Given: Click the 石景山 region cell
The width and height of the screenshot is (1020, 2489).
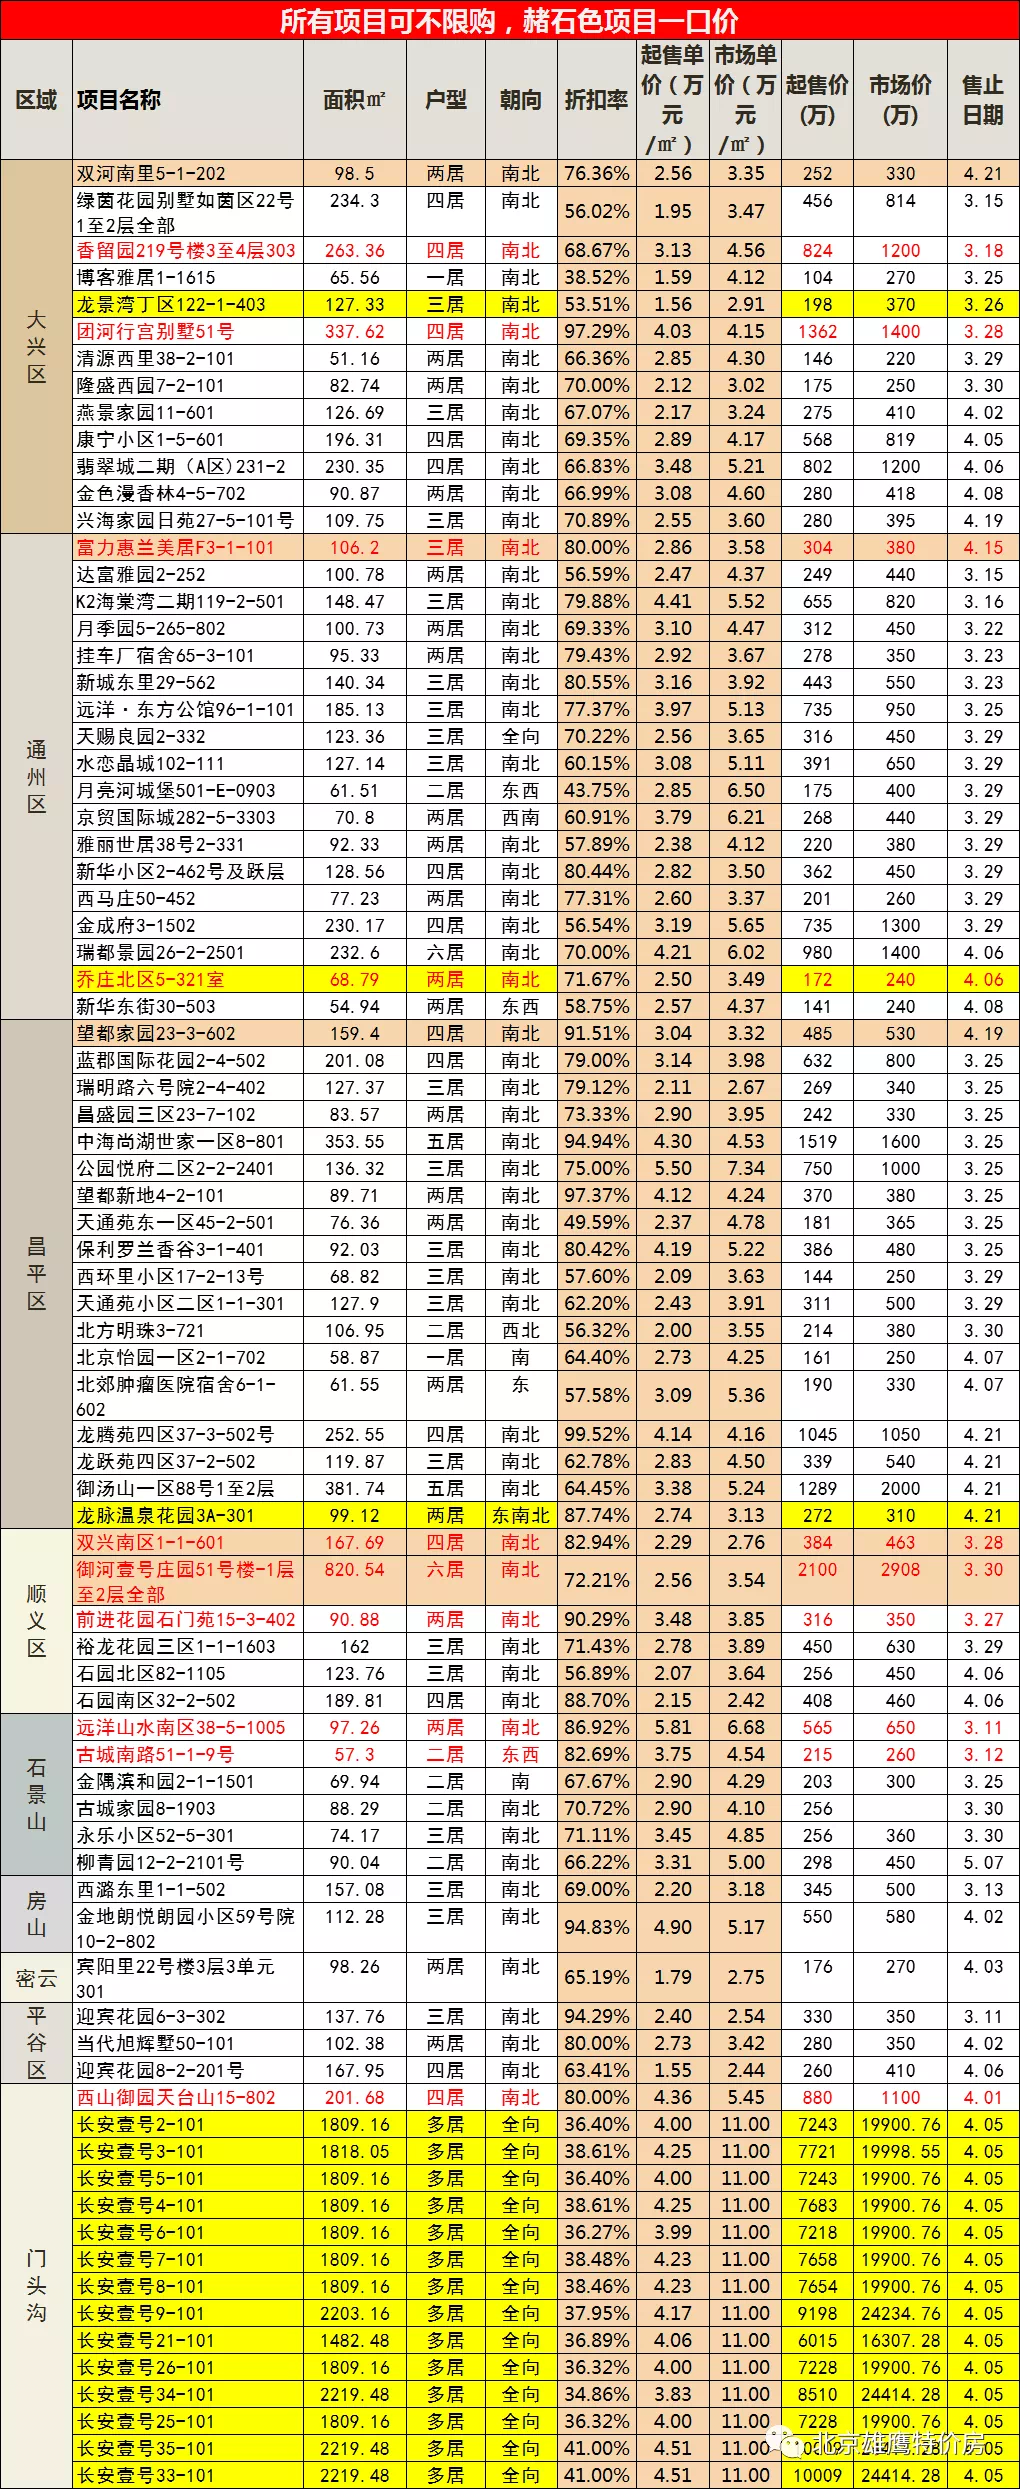Looking at the screenshot, I should (x=36, y=1794).
